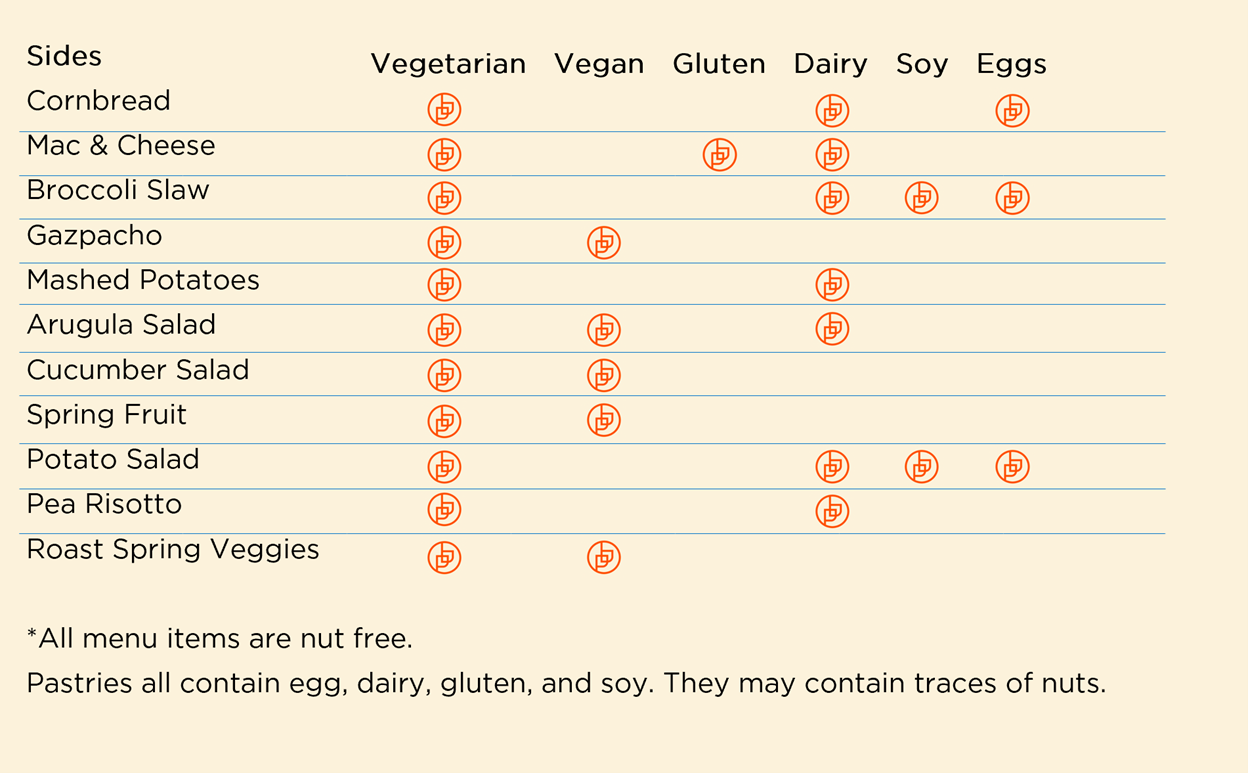This screenshot has width=1248, height=773.
Task: Click the Arugula Salad Dairy icon
Action: tap(832, 328)
